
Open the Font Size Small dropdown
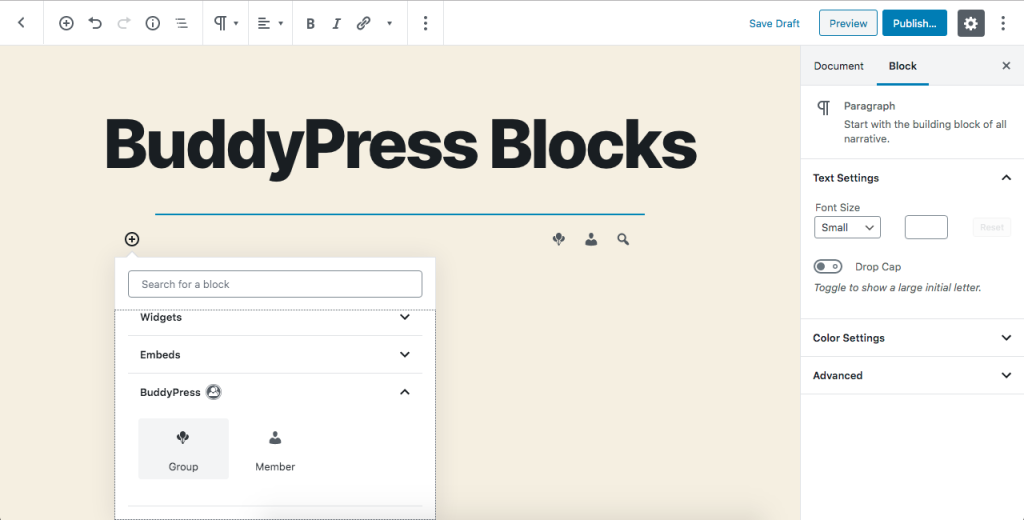point(847,227)
